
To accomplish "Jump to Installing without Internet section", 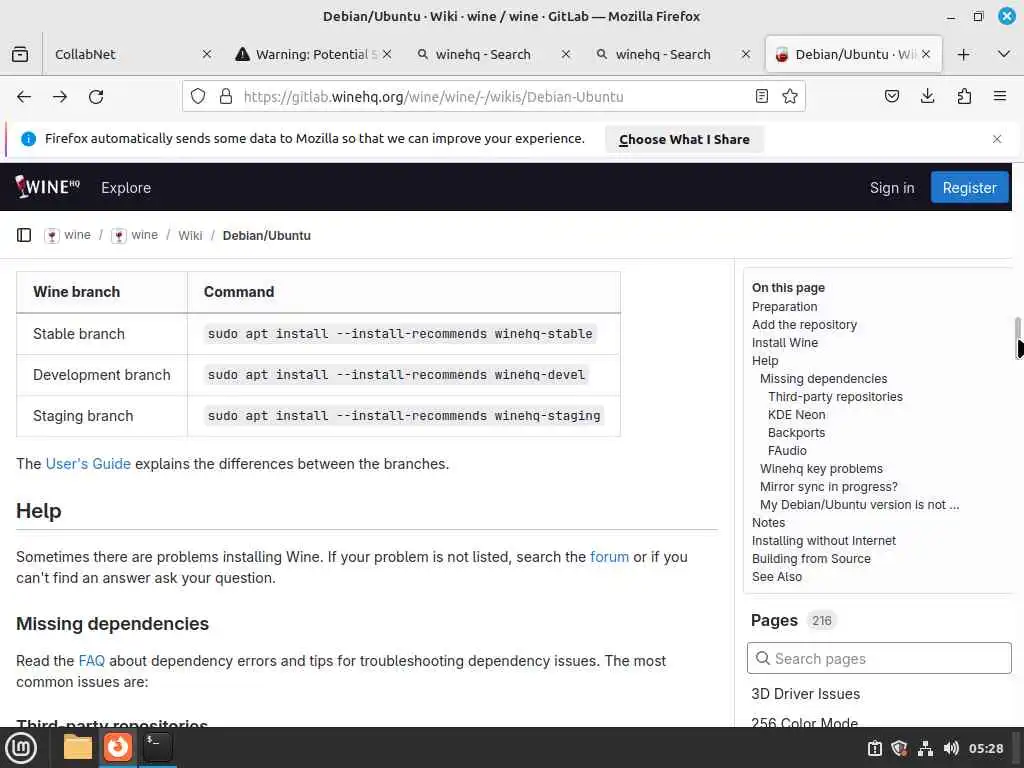I will pos(824,541).
